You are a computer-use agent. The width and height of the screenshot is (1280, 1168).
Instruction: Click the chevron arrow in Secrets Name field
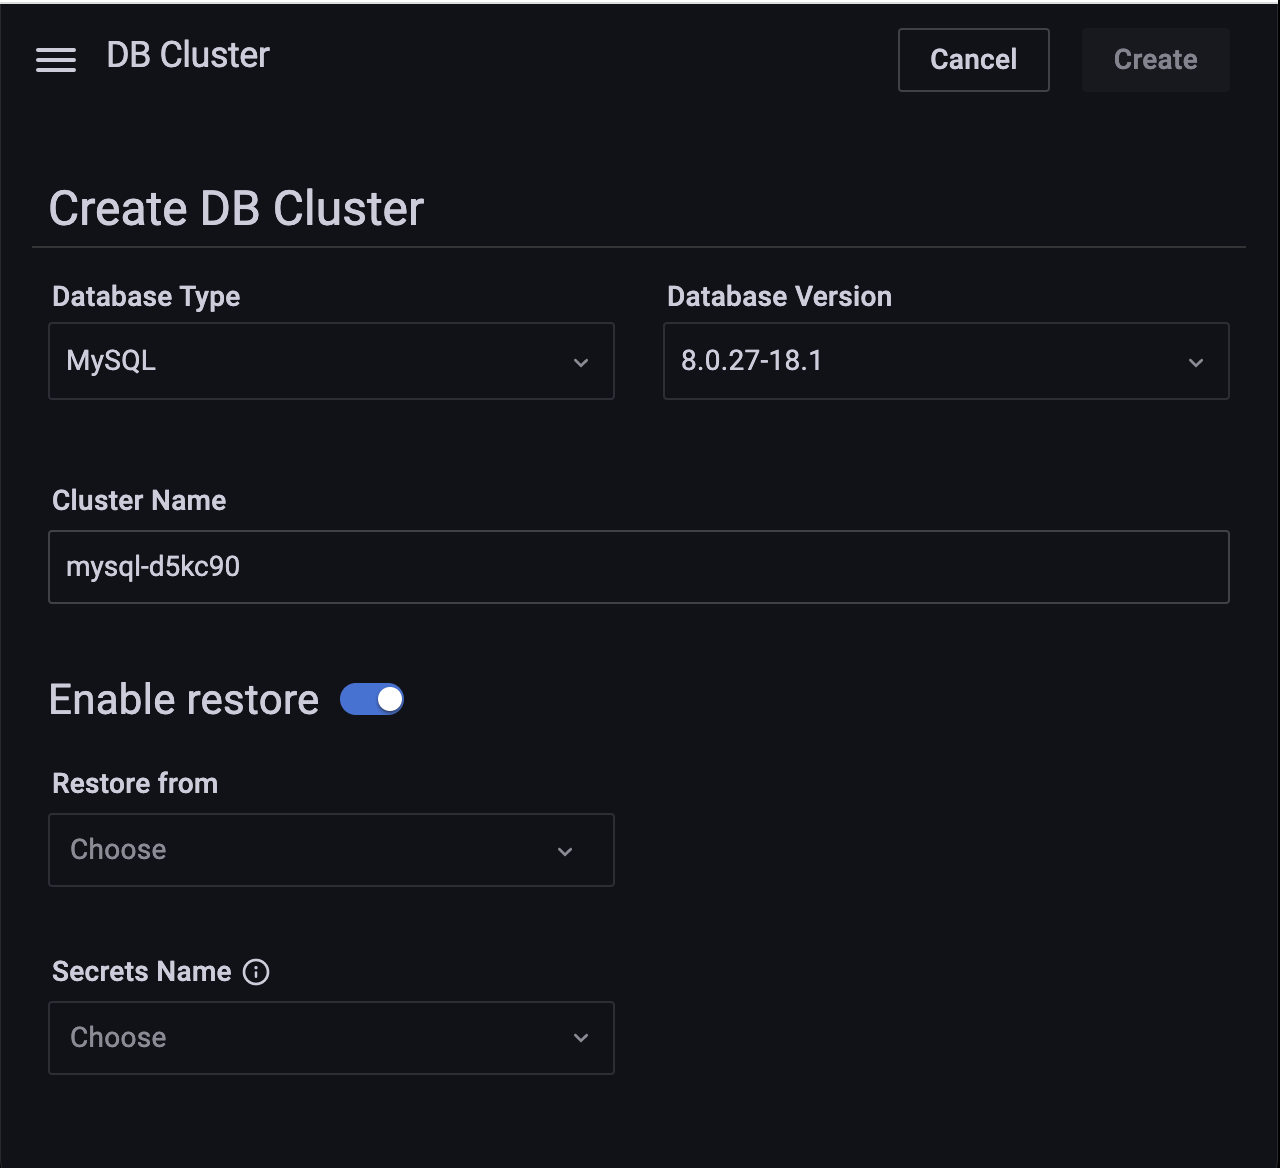click(581, 1038)
